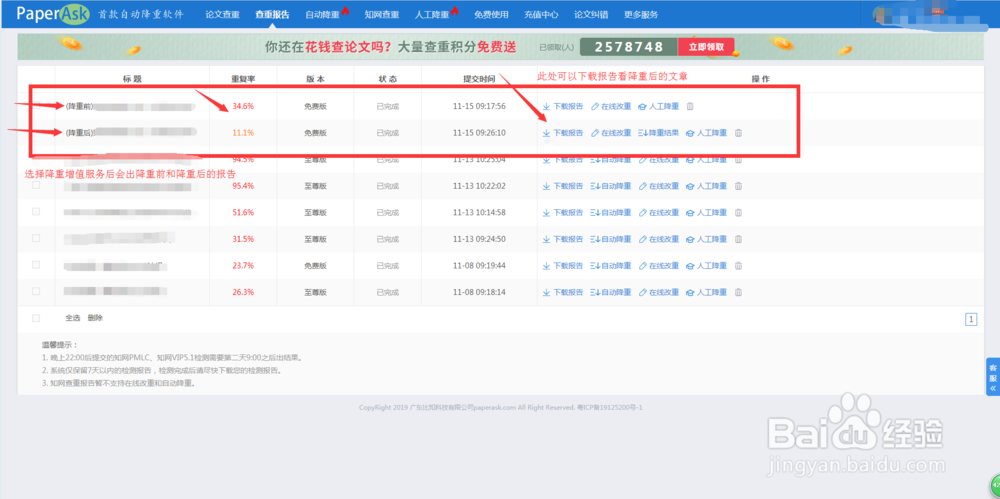Image resolution: width=1000 pixels, height=499 pixels.
Task: Request 人工降重 for the 11.1% row
Action: pyautogui.click(x=707, y=133)
